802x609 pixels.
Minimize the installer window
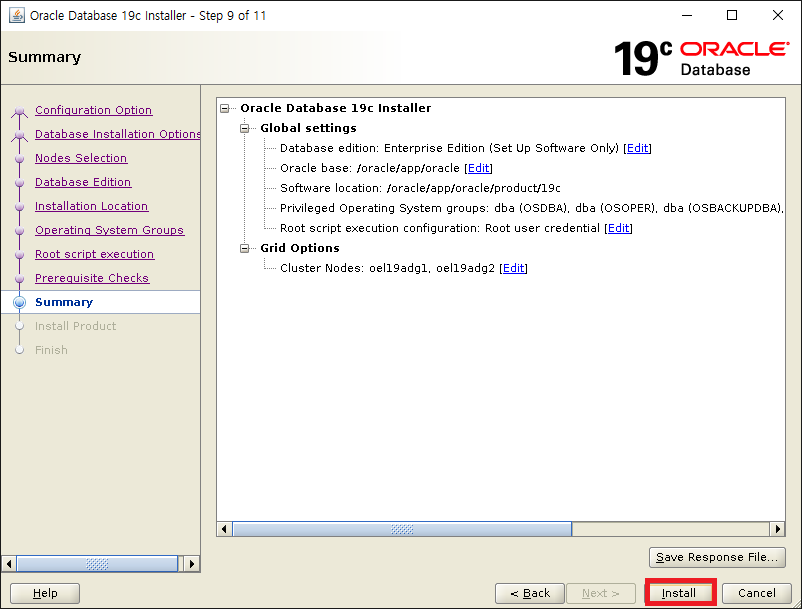tap(687, 15)
